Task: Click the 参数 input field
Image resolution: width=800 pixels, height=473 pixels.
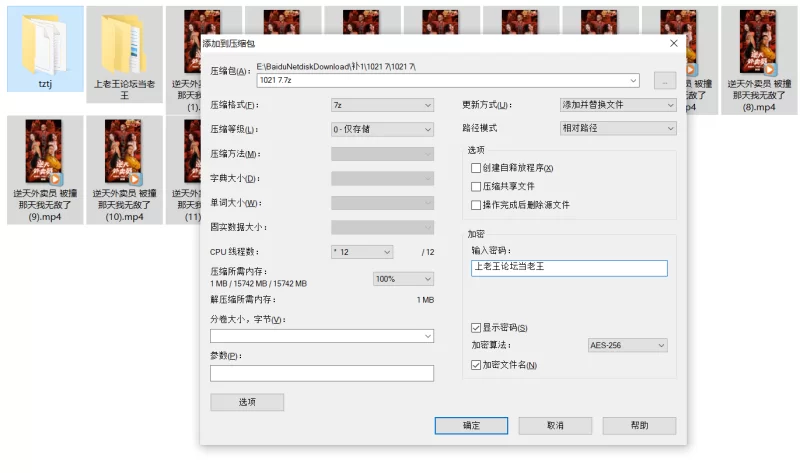Action: point(322,374)
